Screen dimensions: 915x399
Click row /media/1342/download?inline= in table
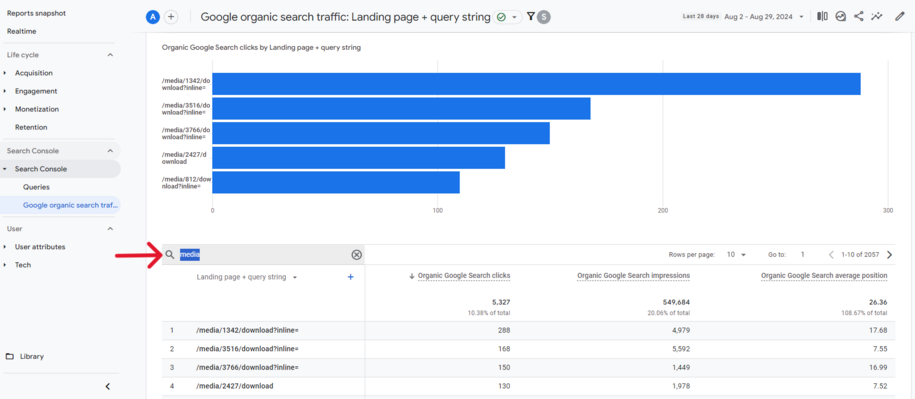(x=247, y=331)
